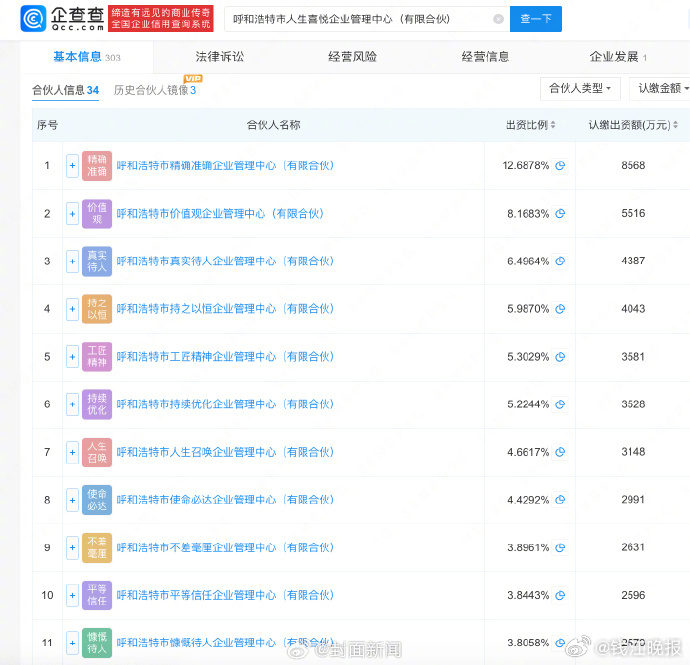Click the 查一下 search button
The height and width of the screenshot is (665, 690).
coord(536,19)
